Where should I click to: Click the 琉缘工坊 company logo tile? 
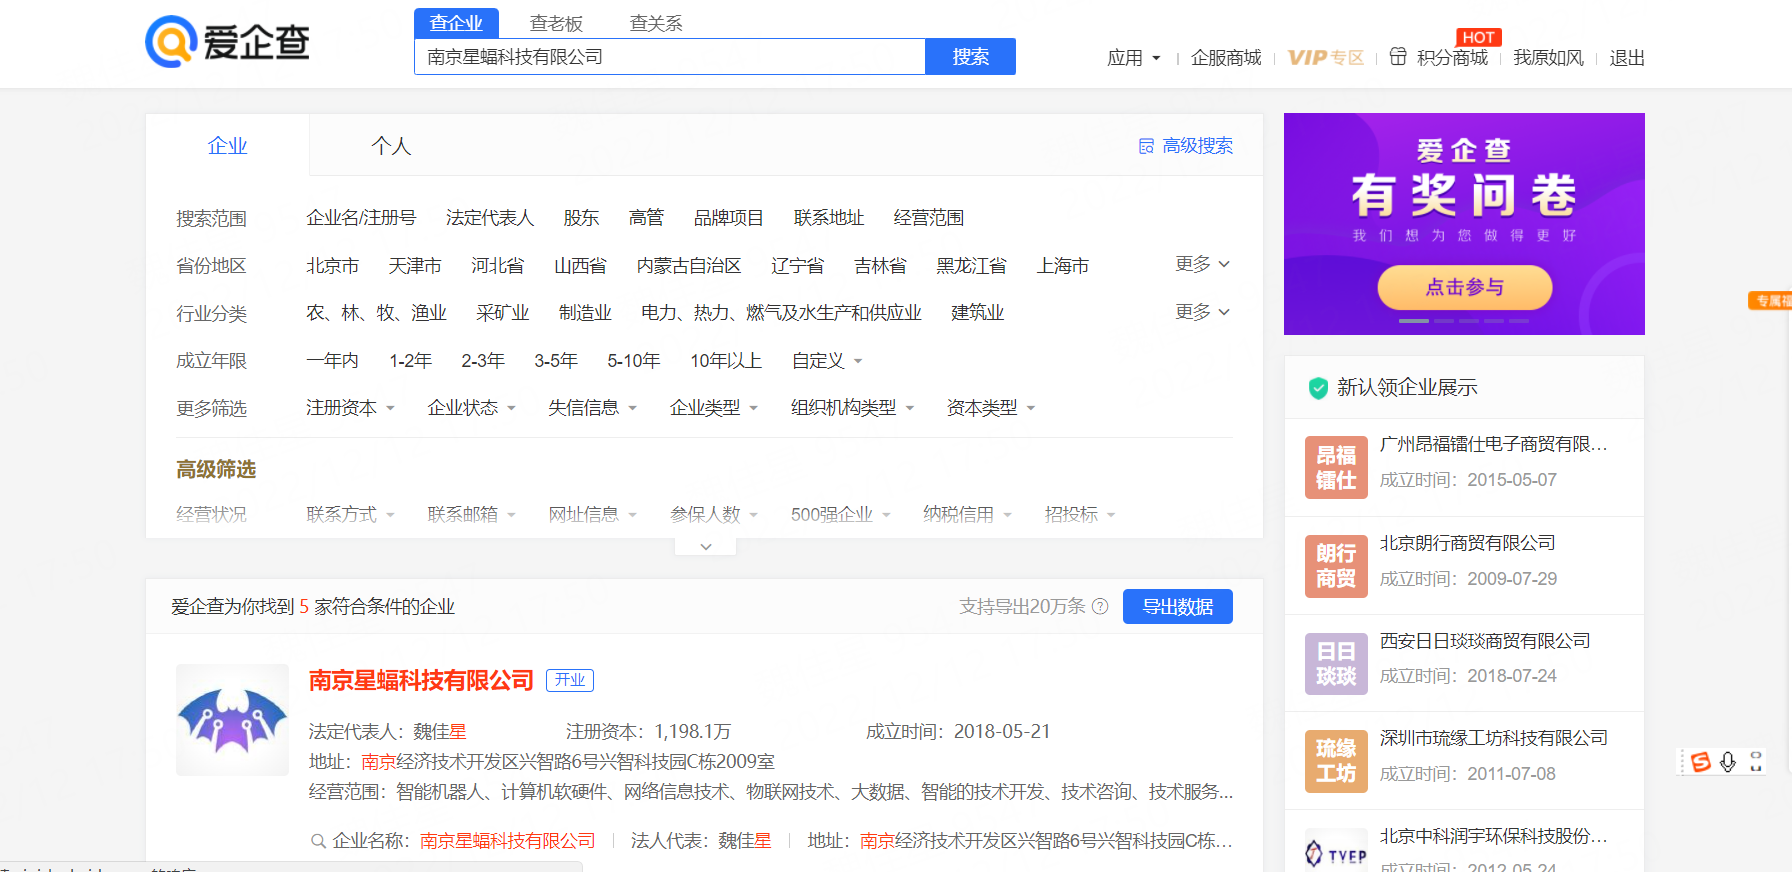point(1336,761)
